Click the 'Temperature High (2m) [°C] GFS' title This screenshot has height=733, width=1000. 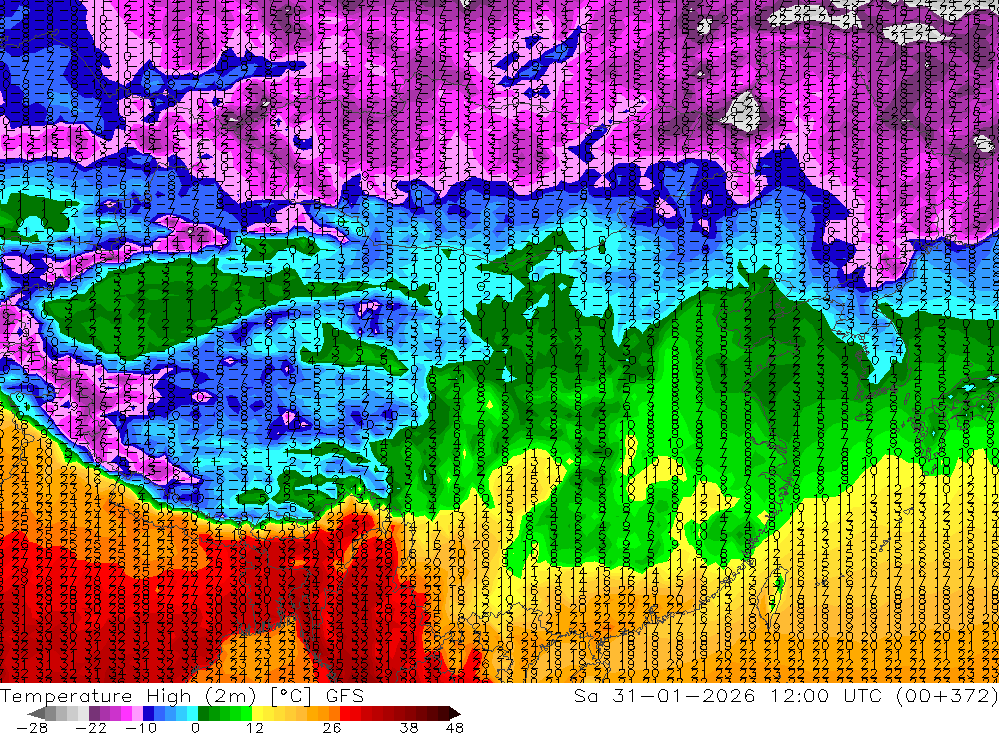[182, 695]
